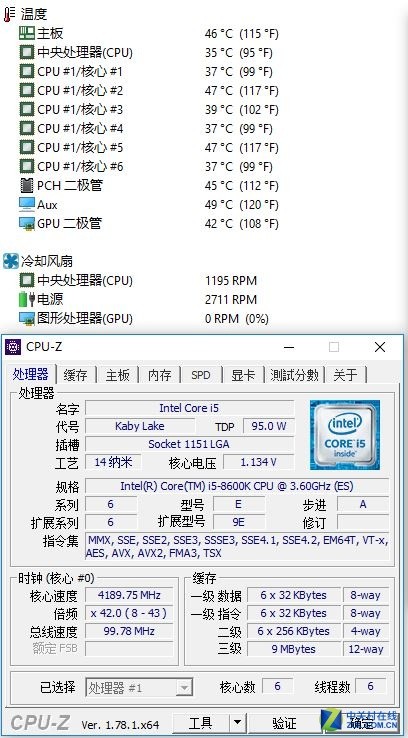The width and height of the screenshot is (408, 738).
Task: Switch to the 缓存 tab
Action: [75, 375]
